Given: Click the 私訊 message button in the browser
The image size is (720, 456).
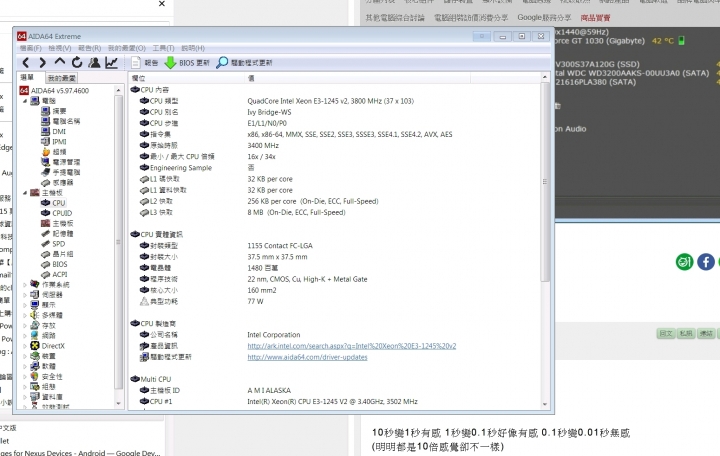Looking at the screenshot, I should click(686, 333).
